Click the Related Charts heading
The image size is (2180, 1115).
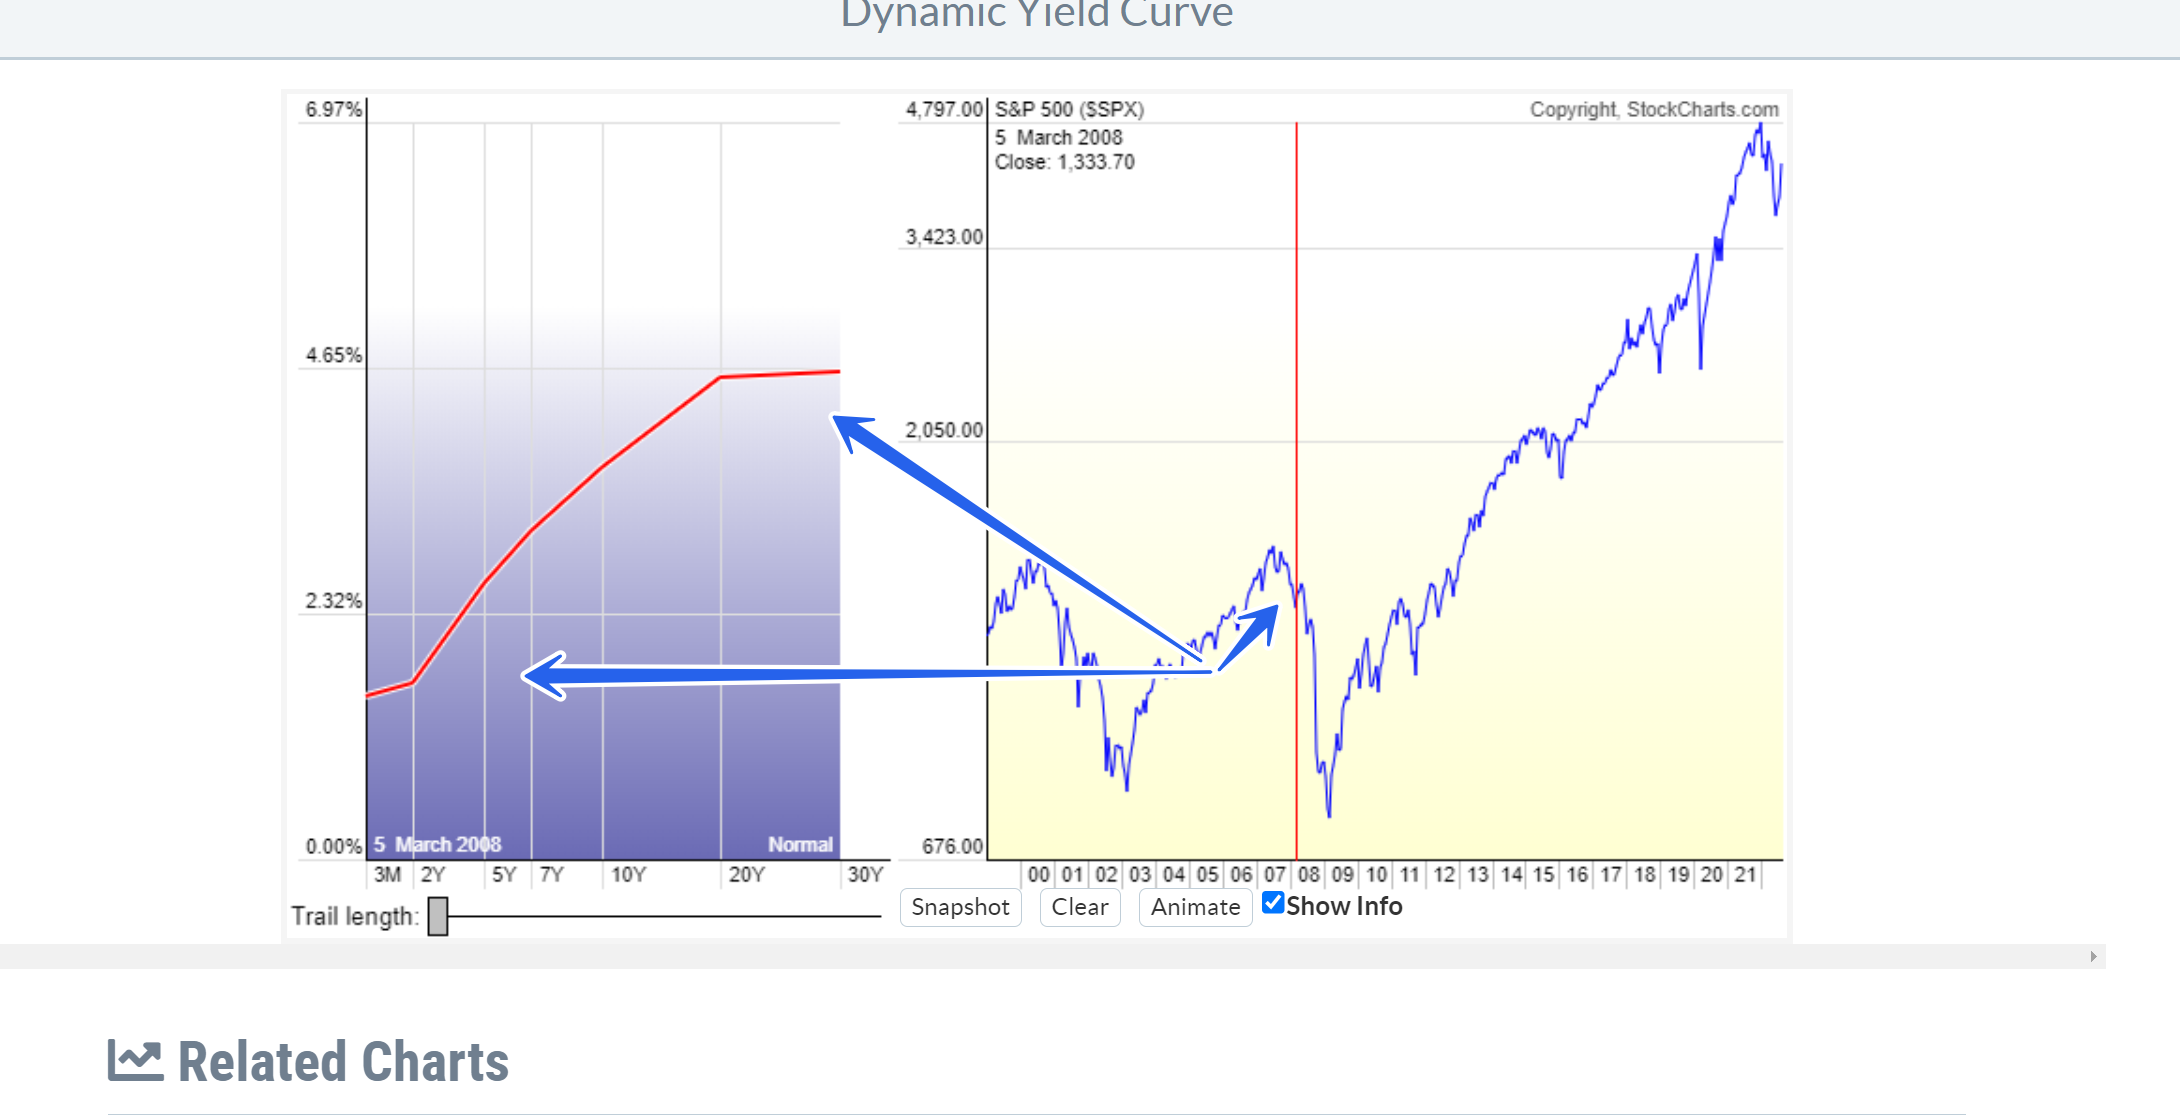click(x=343, y=1062)
